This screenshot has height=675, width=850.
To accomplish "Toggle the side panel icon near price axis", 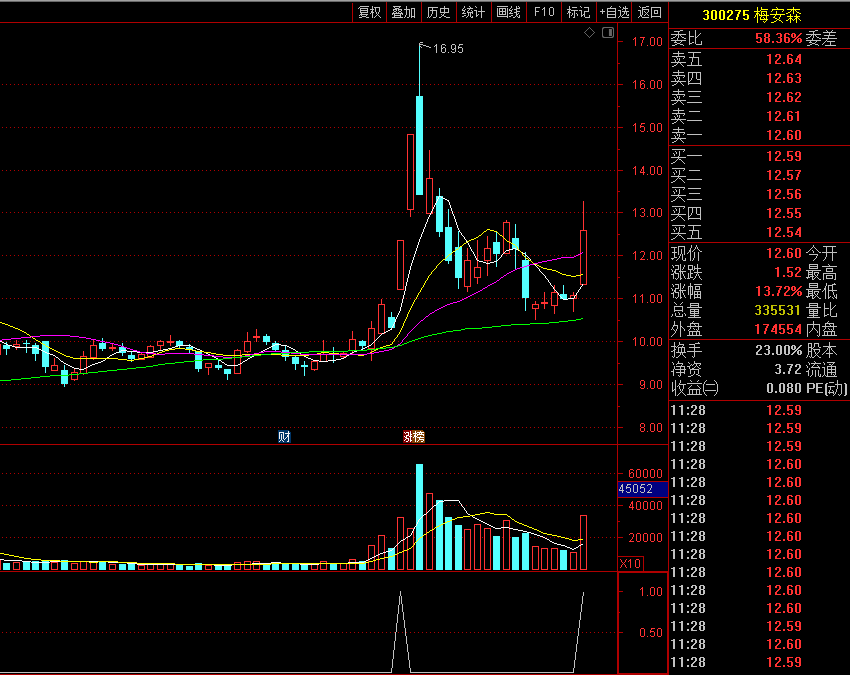I will pos(607,34).
